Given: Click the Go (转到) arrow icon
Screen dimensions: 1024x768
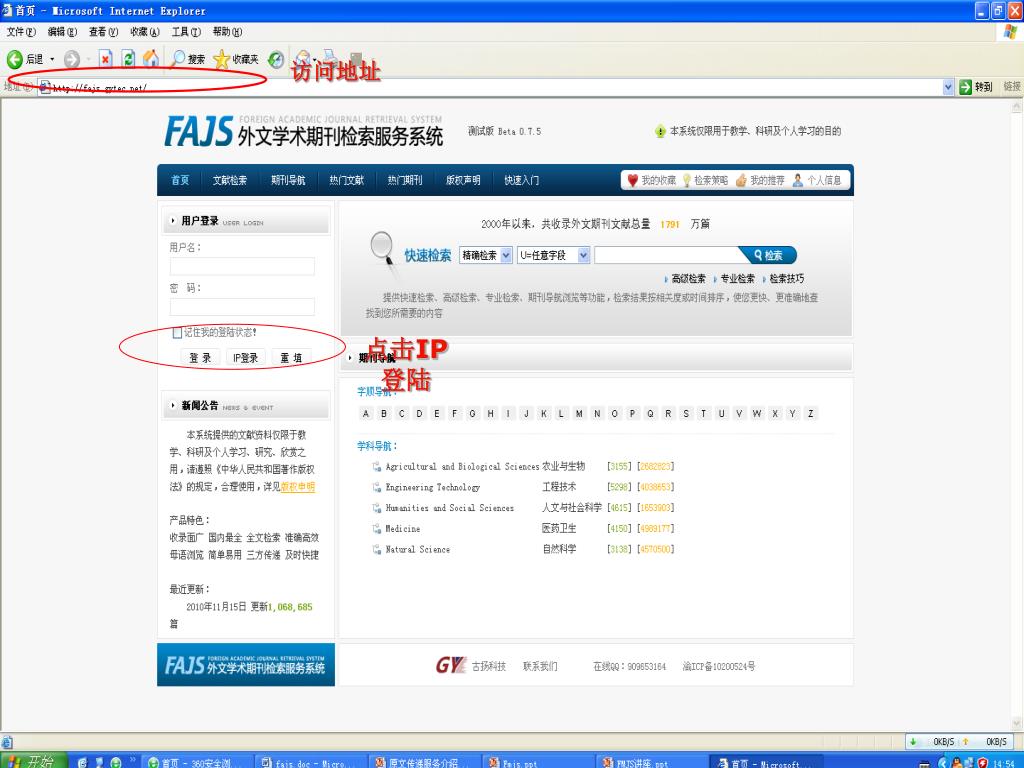Looking at the screenshot, I should [965, 87].
